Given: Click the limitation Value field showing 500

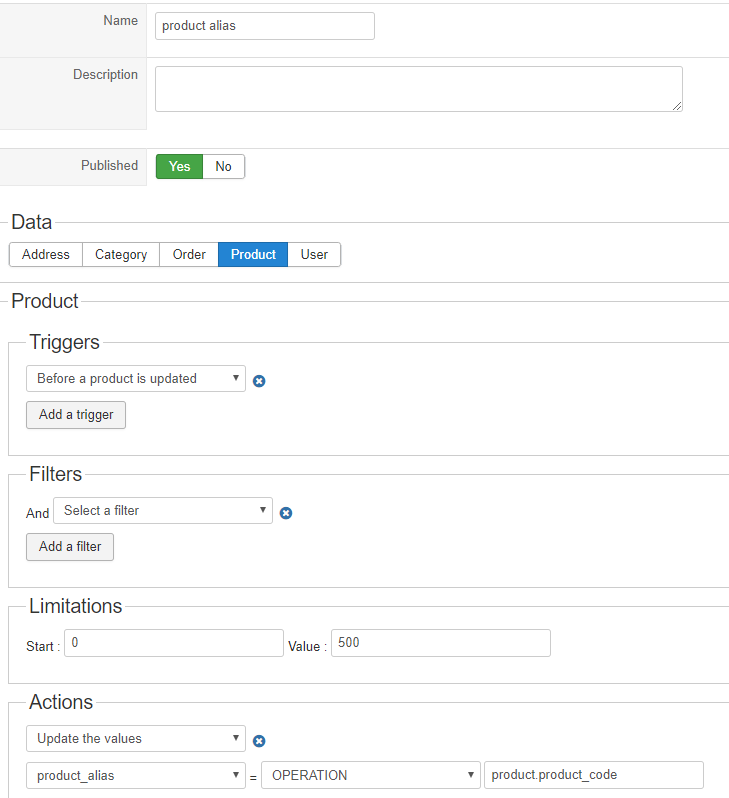Looking at the screenshot, I should coord(440,643).
